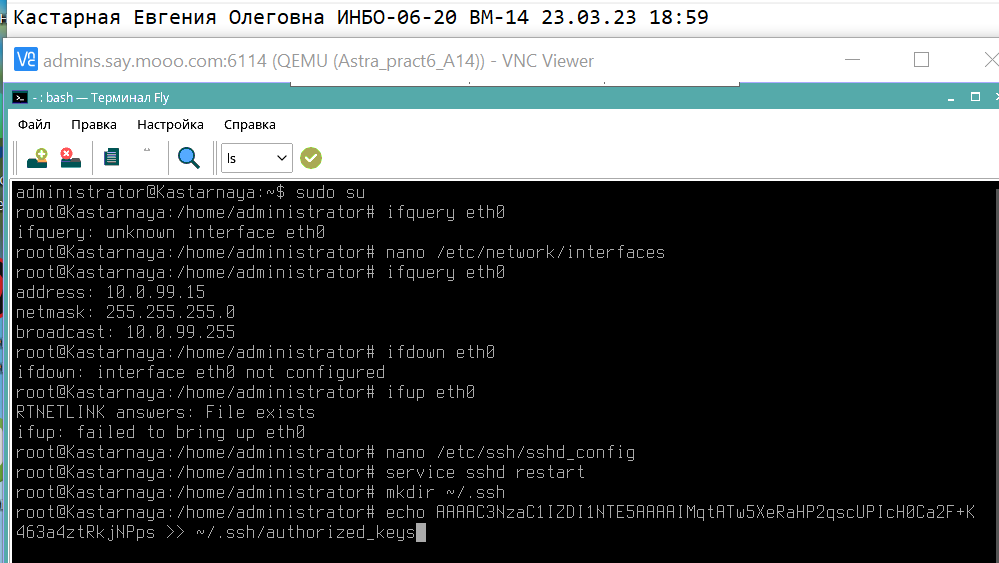This screenshot has width=999, height=563.
Task: Click the 'mkdir ~/.ssh' command
Action: pyautogui.click(x=445, y=492)
